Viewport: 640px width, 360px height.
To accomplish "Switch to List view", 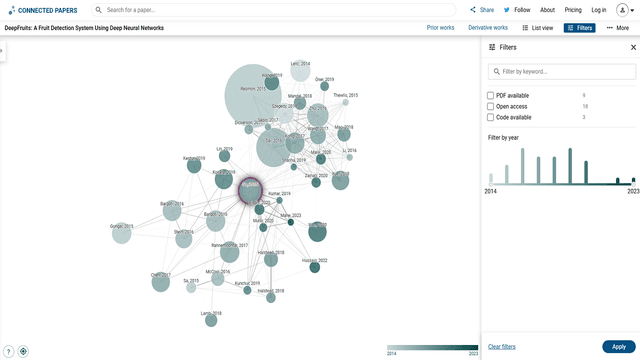I will click(x=538, y=28).
